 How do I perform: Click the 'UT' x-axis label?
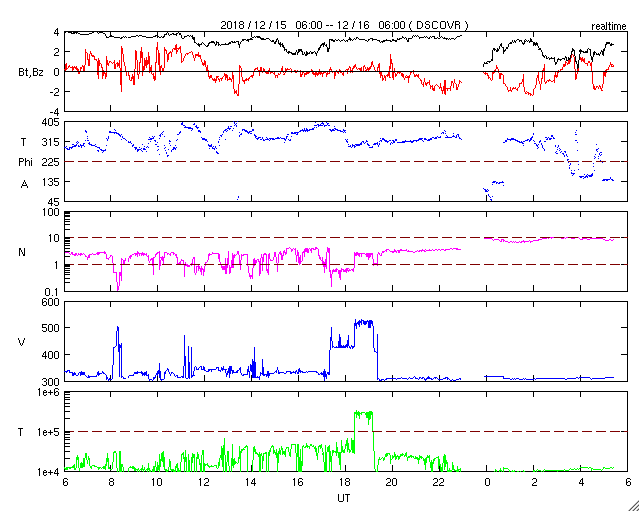click(344, 498)
